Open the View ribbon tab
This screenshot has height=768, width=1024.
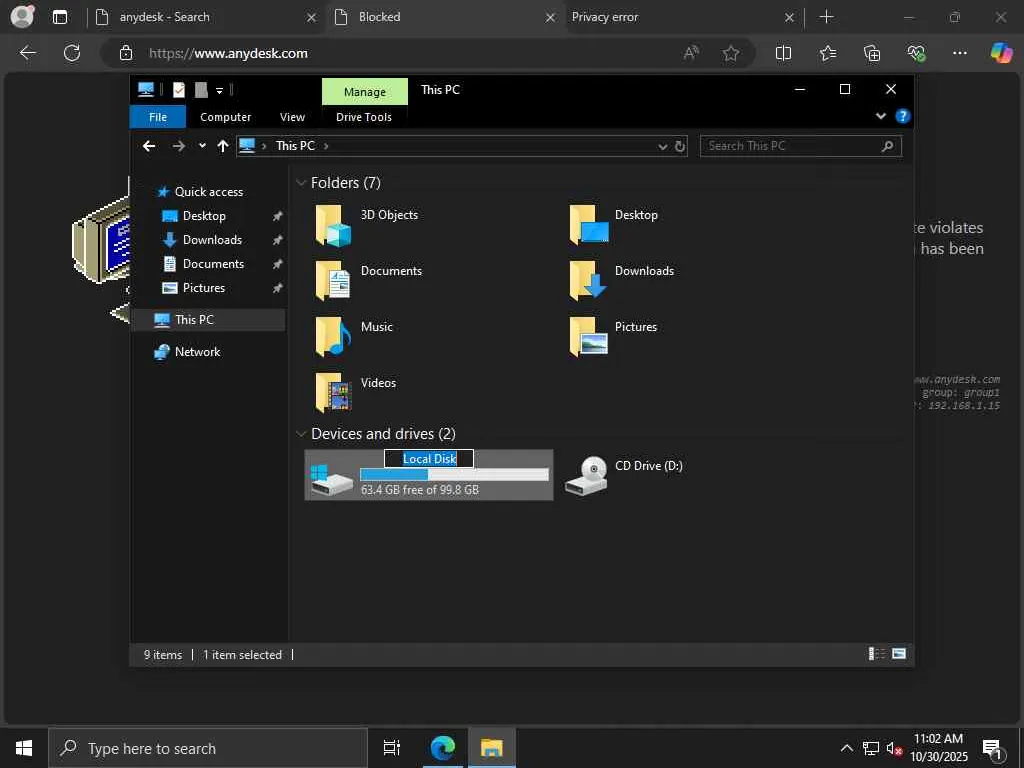coord(292,117)
